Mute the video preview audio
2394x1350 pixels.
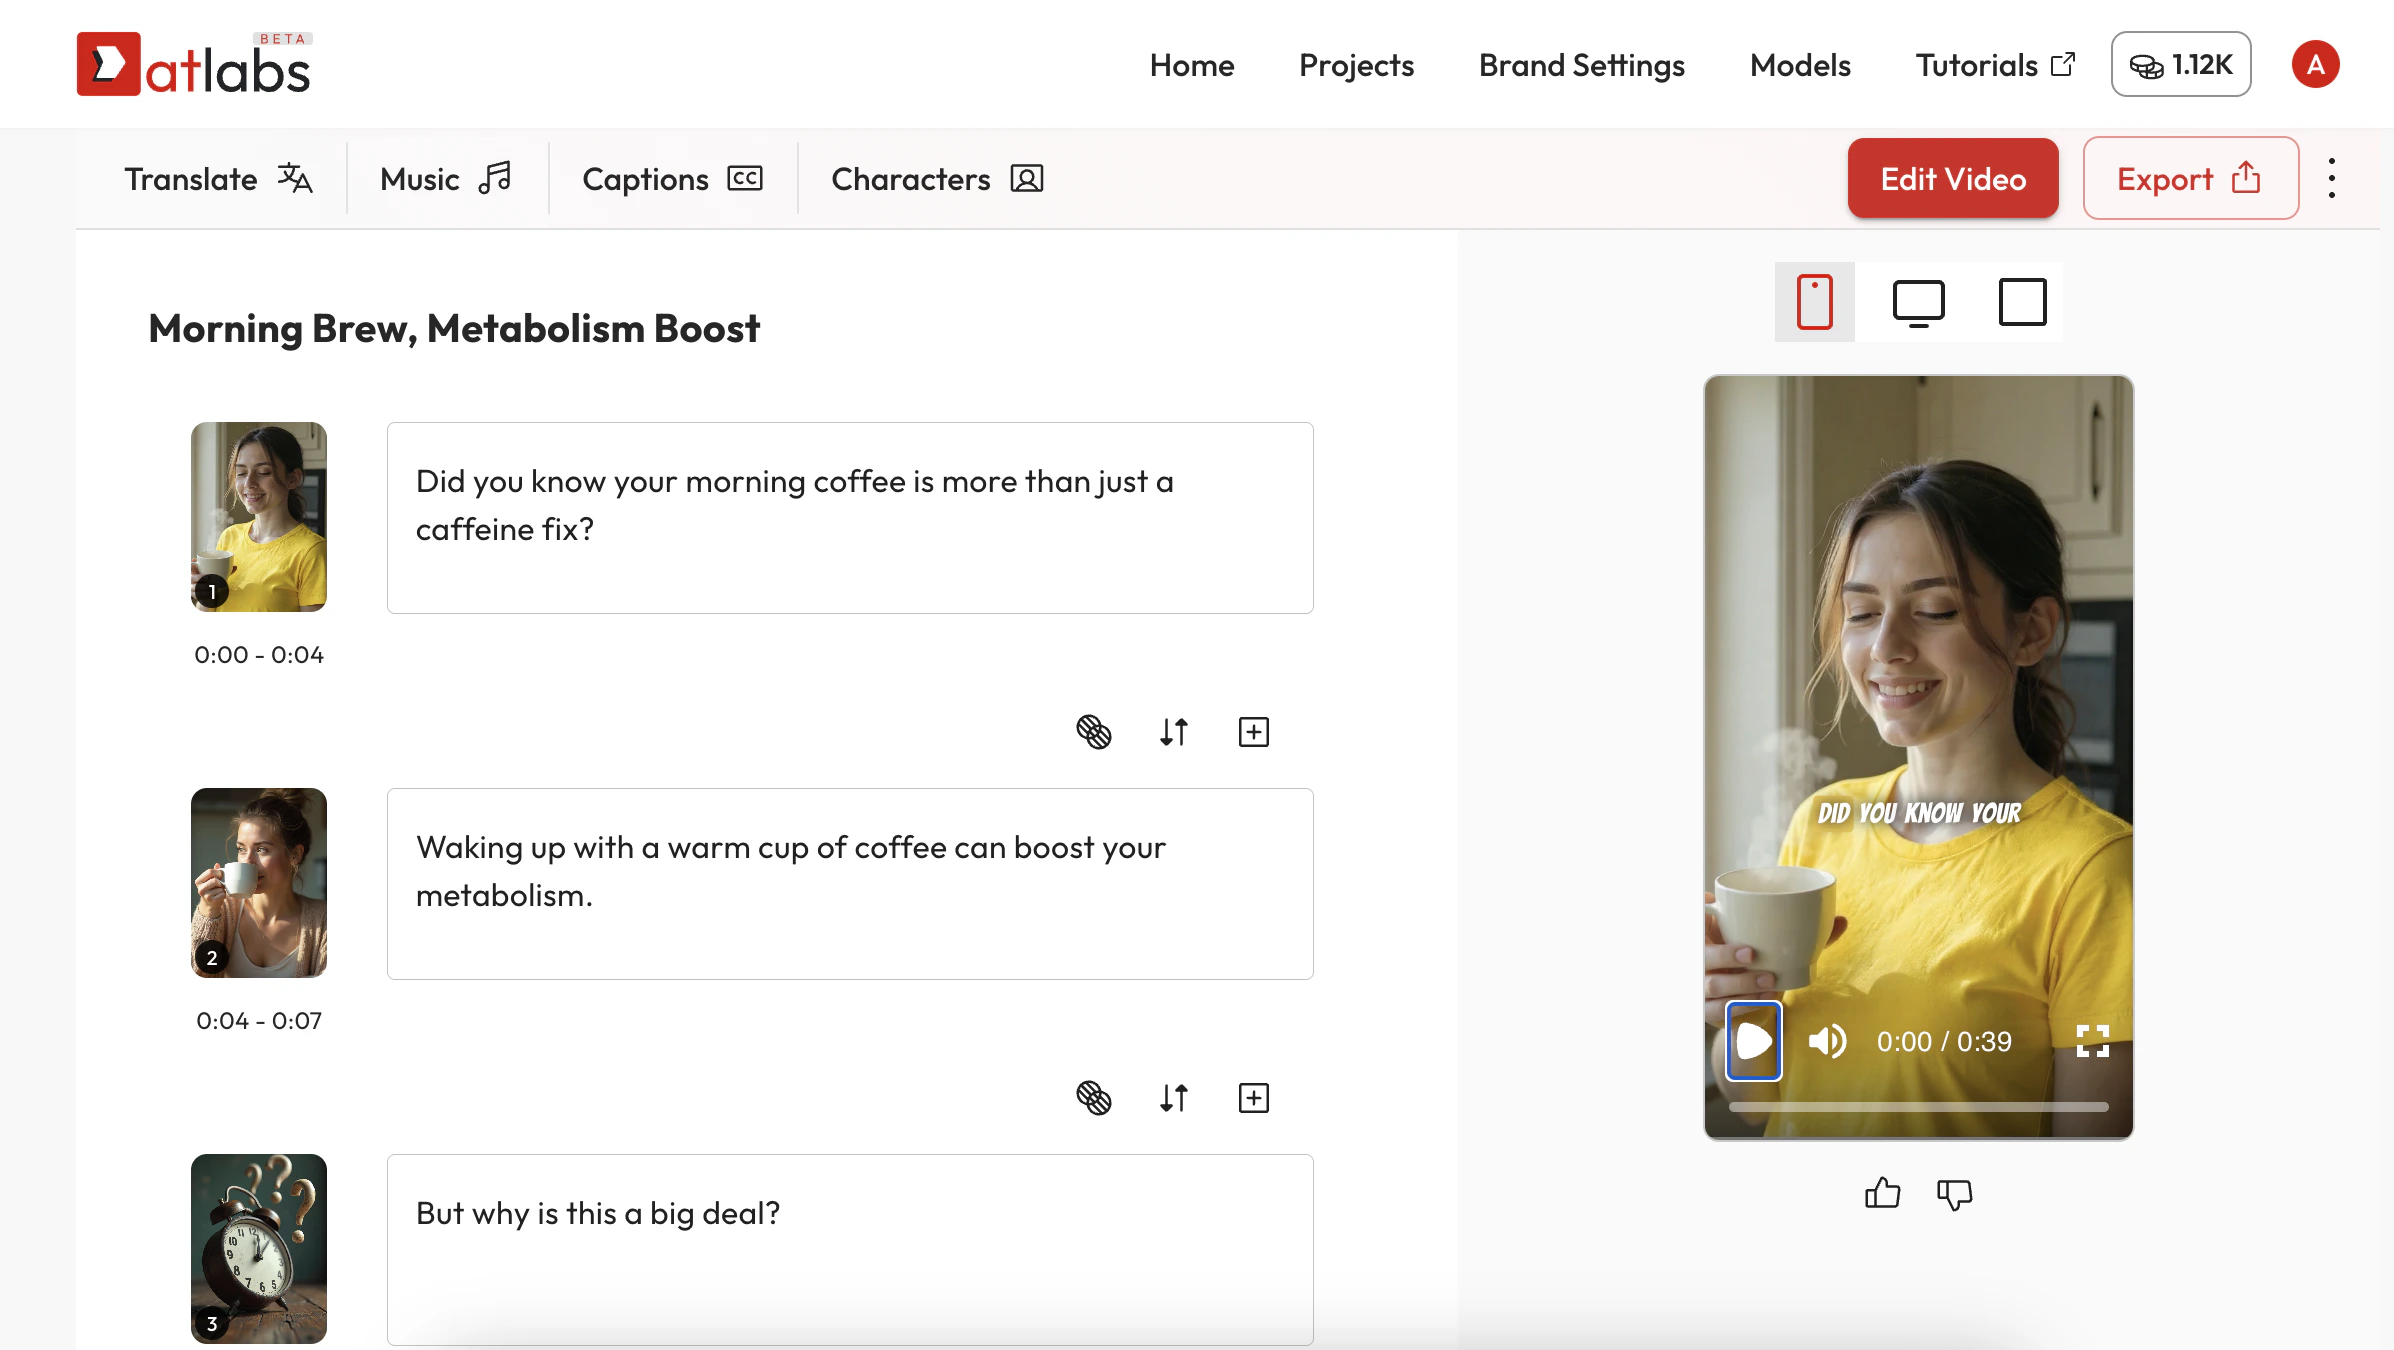point(1828,1041)
